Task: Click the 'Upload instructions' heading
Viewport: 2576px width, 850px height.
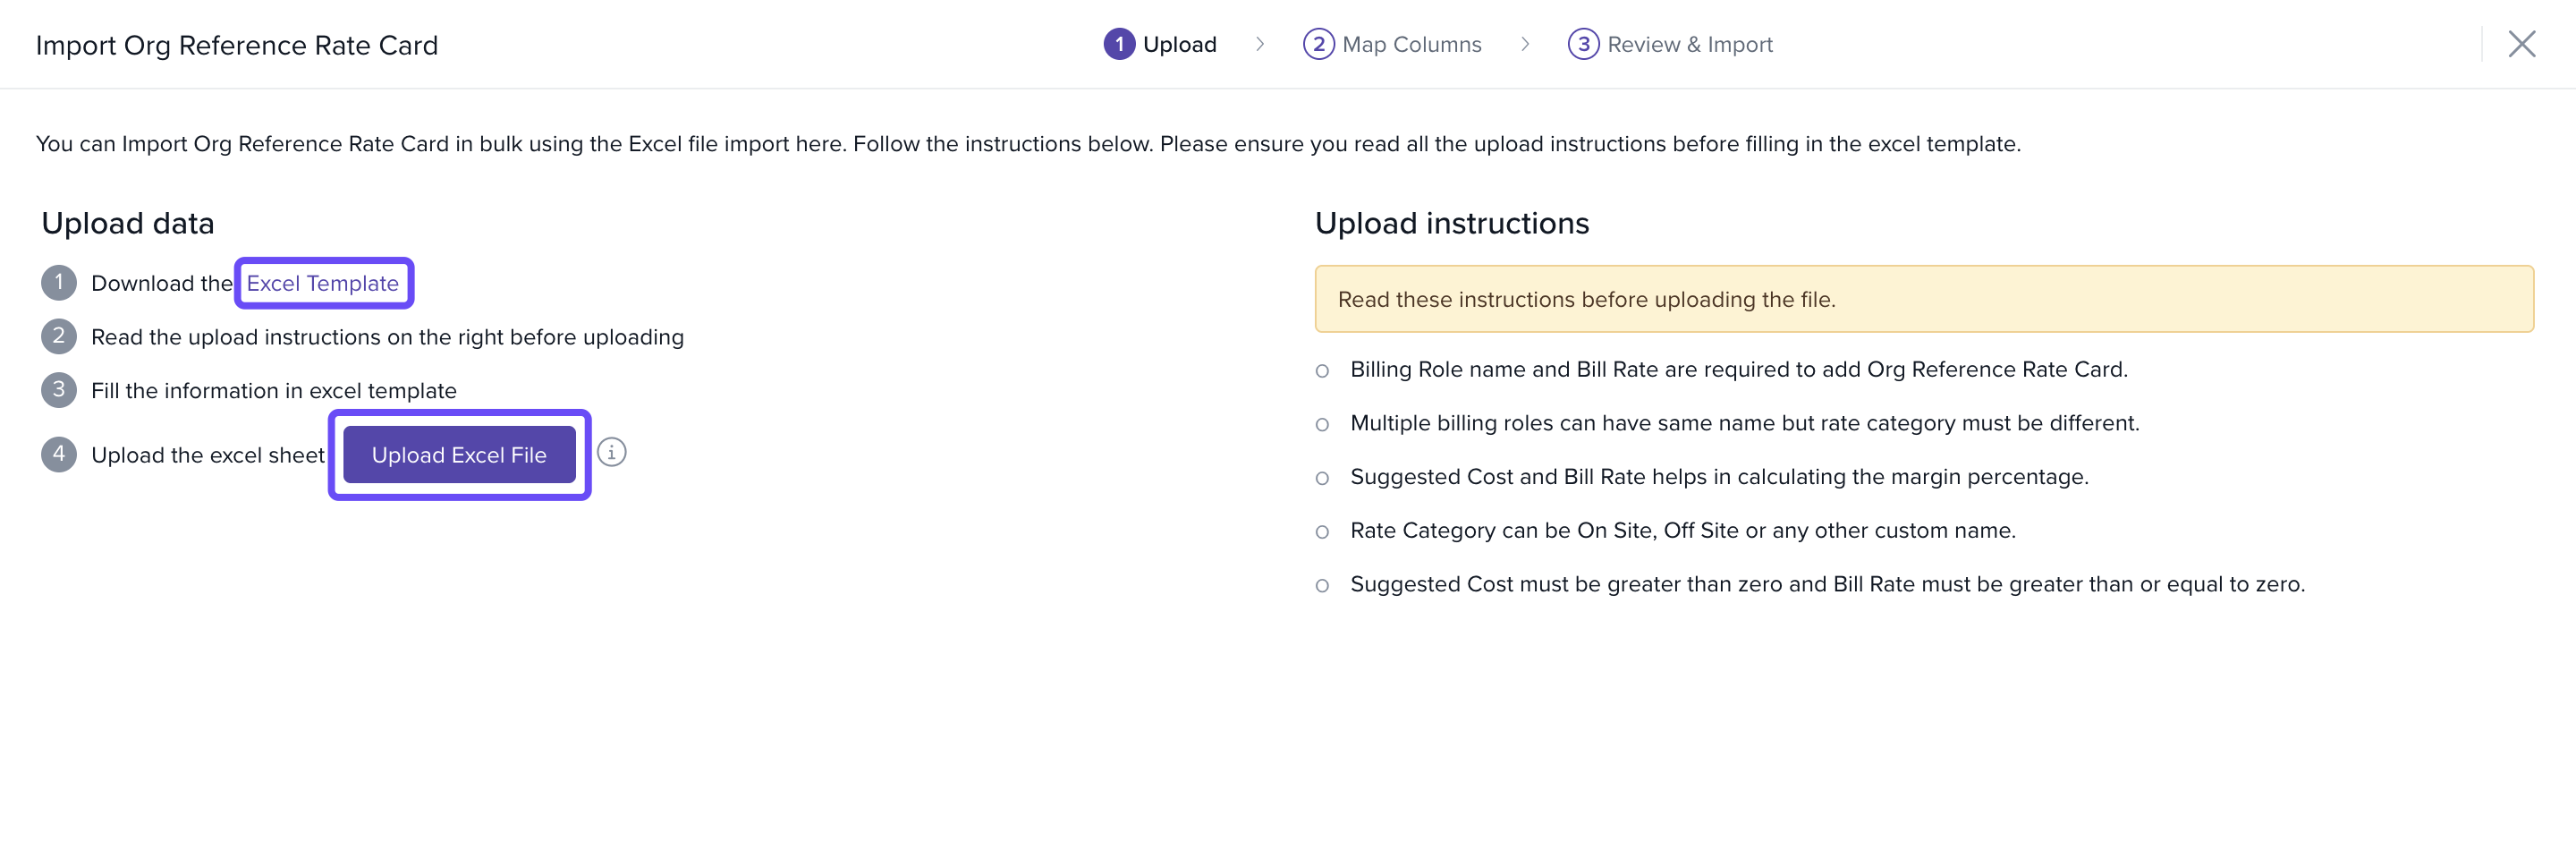Action: 1451,223
